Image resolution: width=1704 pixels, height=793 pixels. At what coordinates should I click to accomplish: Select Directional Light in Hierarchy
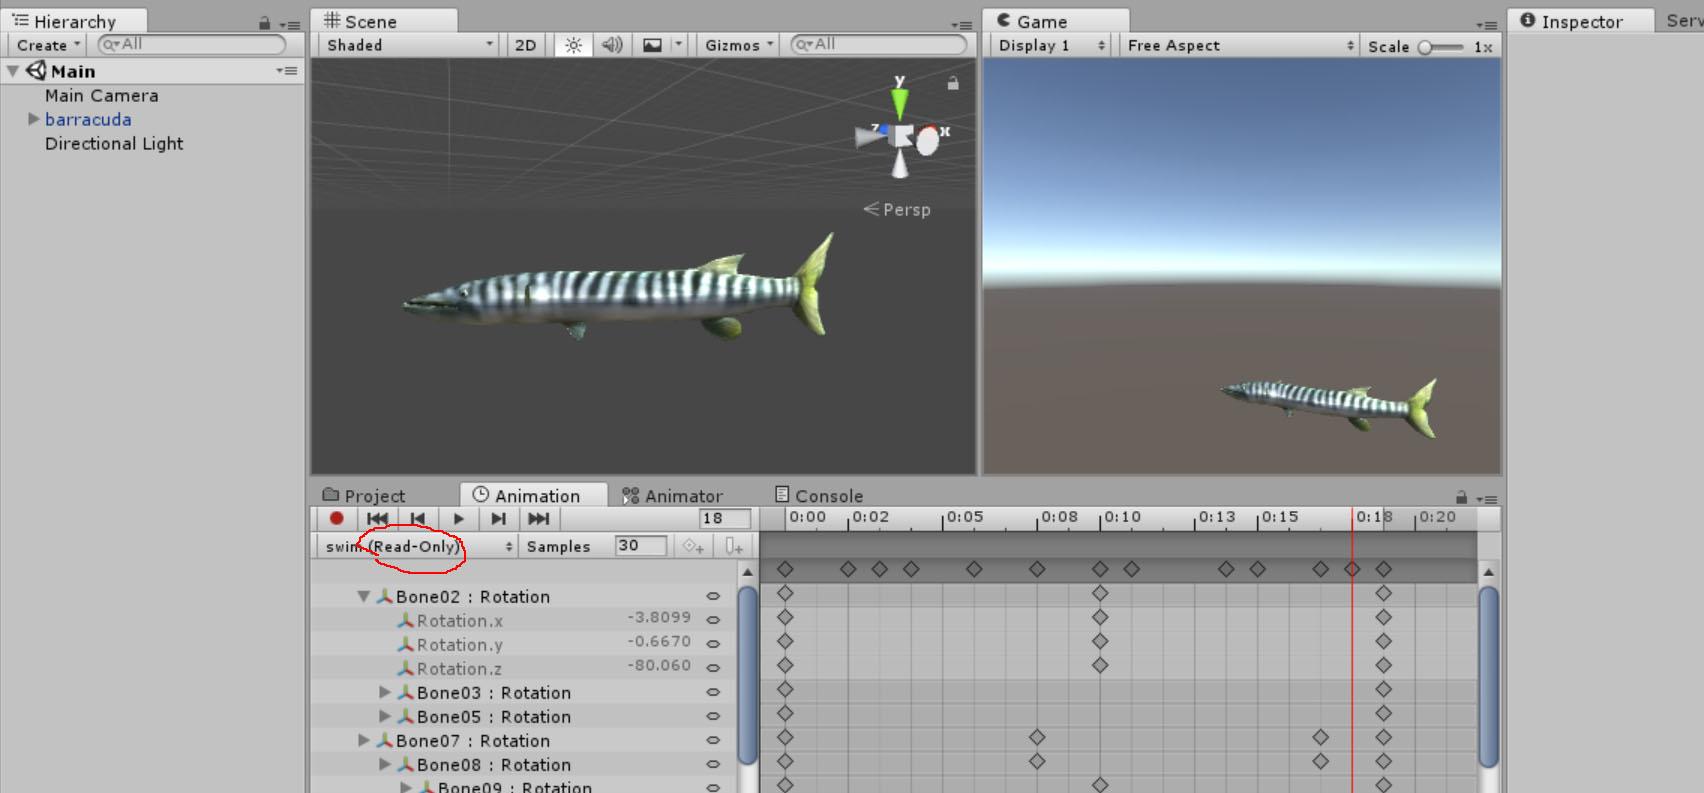pyautogui.click(x=114, y=144)
